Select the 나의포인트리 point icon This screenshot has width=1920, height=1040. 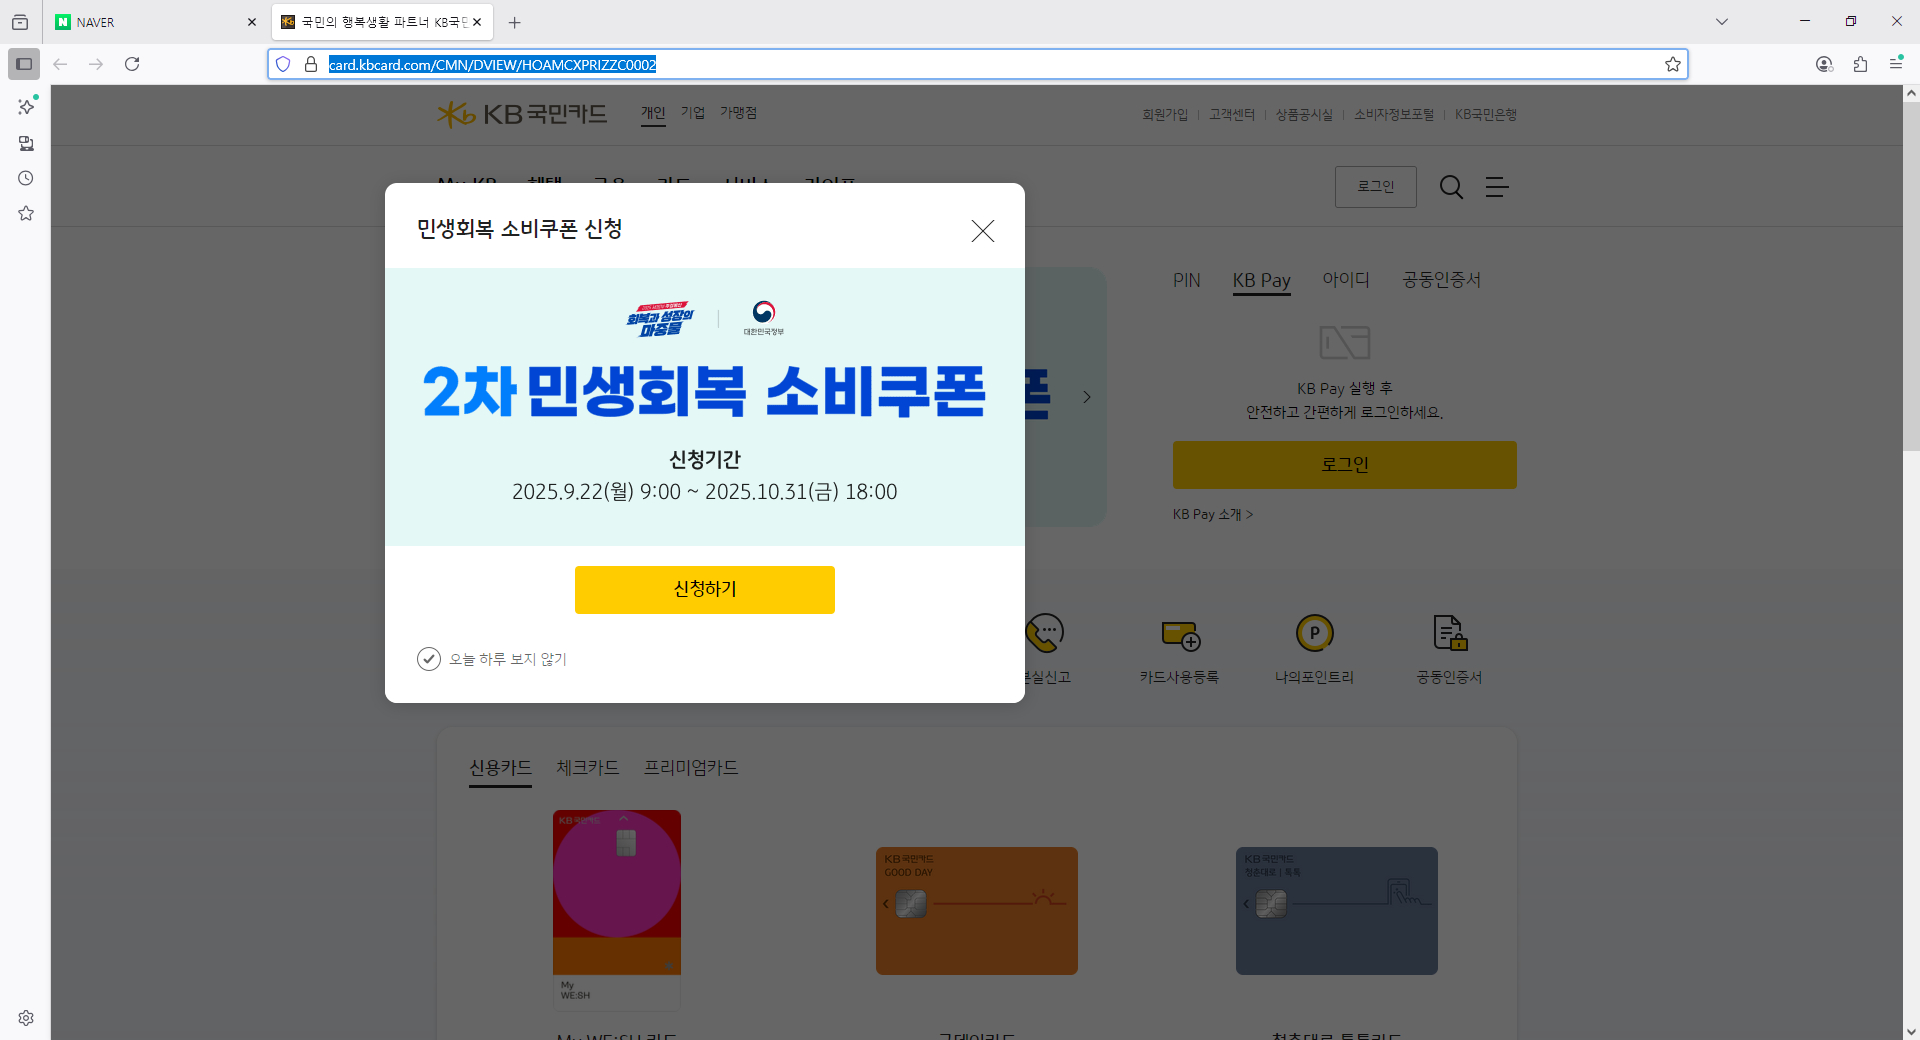click(x=1314, y=633)
